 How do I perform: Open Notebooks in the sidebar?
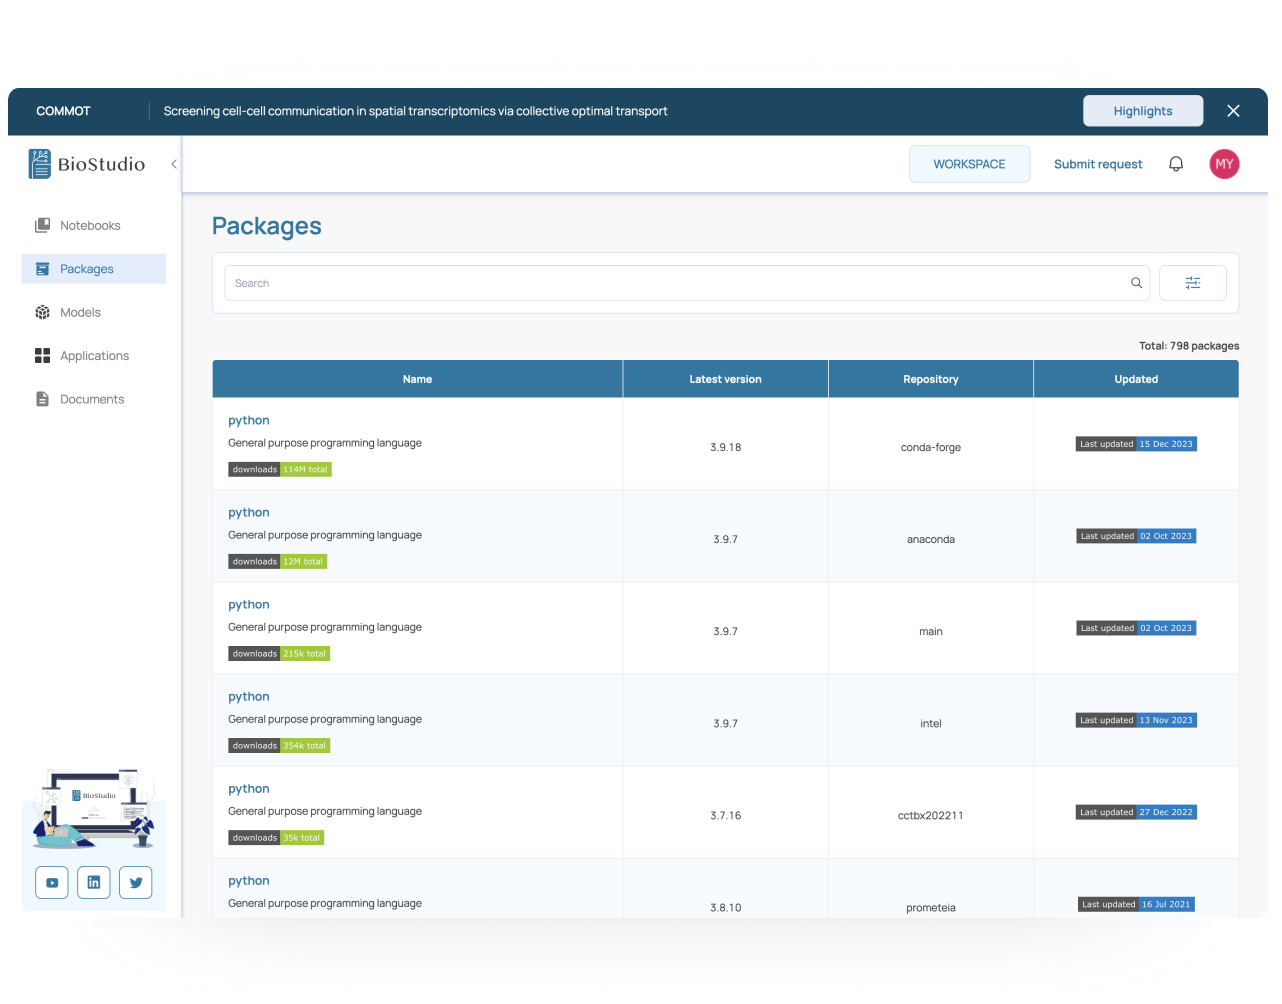[90, 225]
